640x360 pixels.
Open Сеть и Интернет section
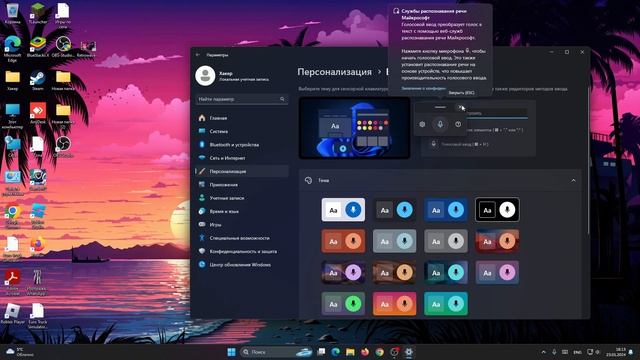point(242,158)
